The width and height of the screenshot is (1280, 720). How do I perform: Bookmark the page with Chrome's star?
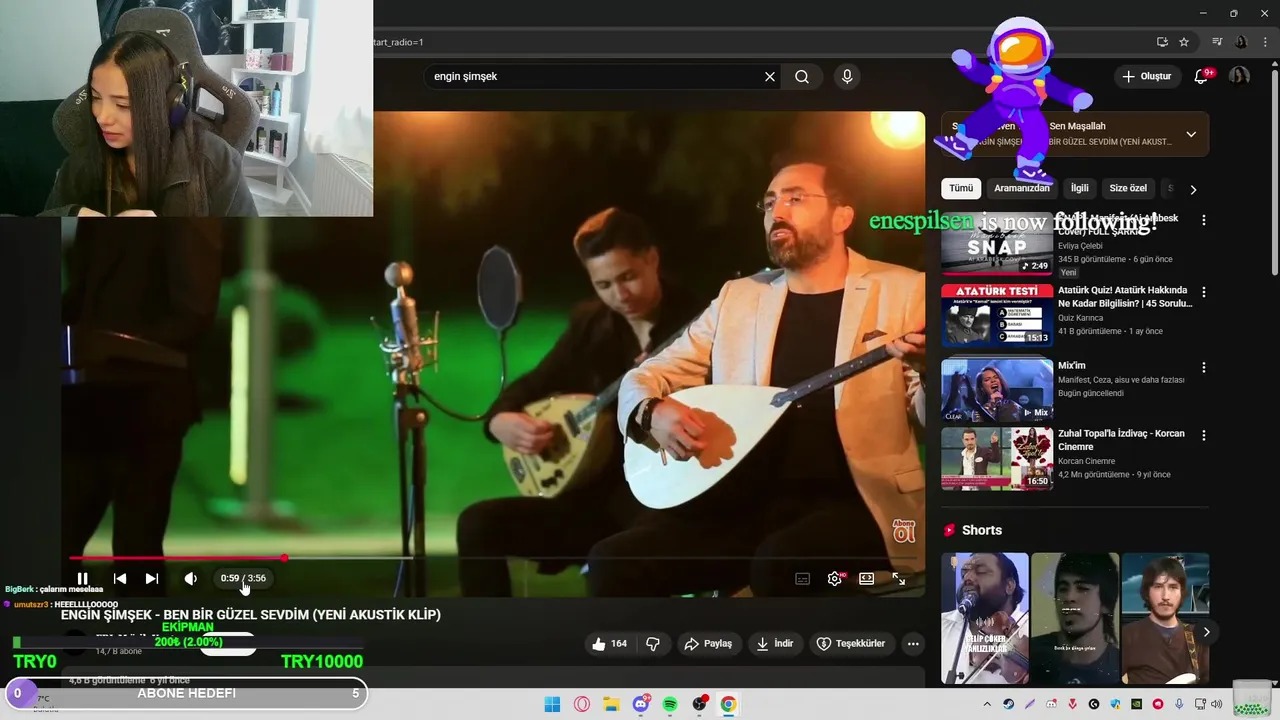1184,42
